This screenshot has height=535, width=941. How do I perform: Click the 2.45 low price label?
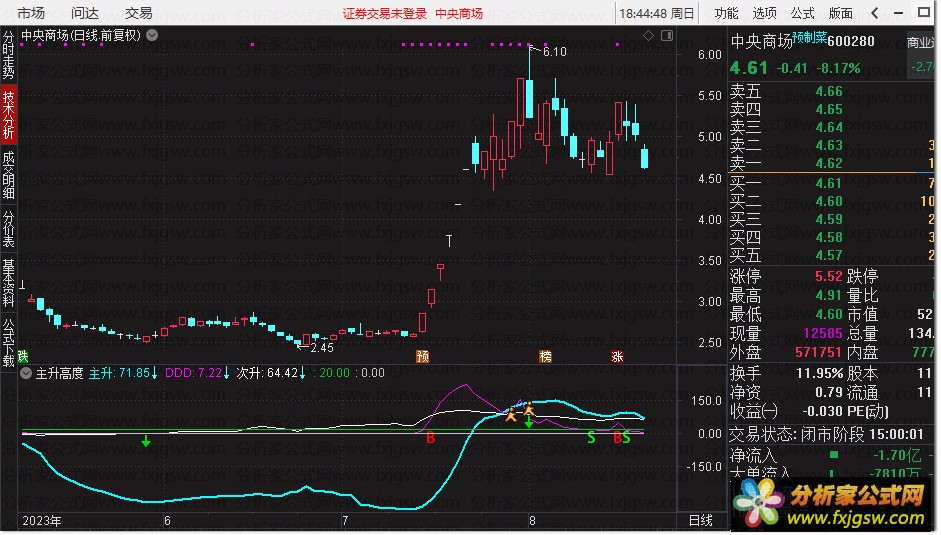[322, 348]
